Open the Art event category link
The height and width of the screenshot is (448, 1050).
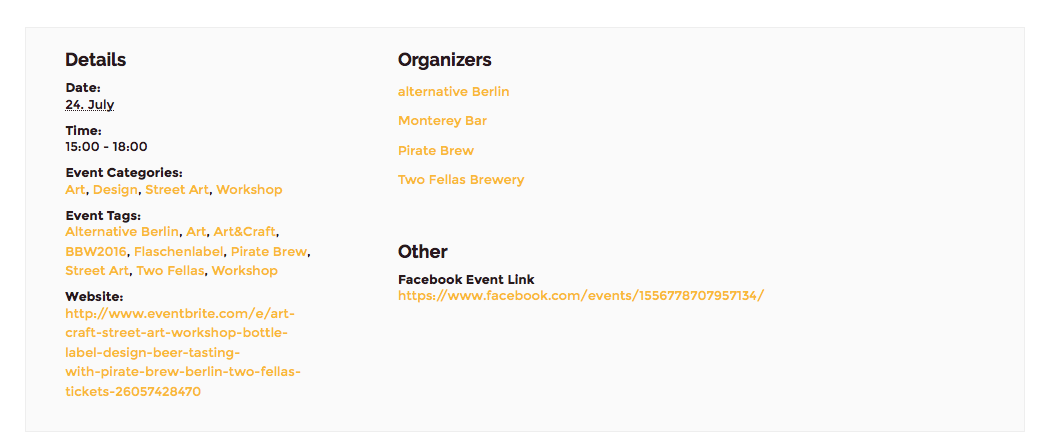75,190
